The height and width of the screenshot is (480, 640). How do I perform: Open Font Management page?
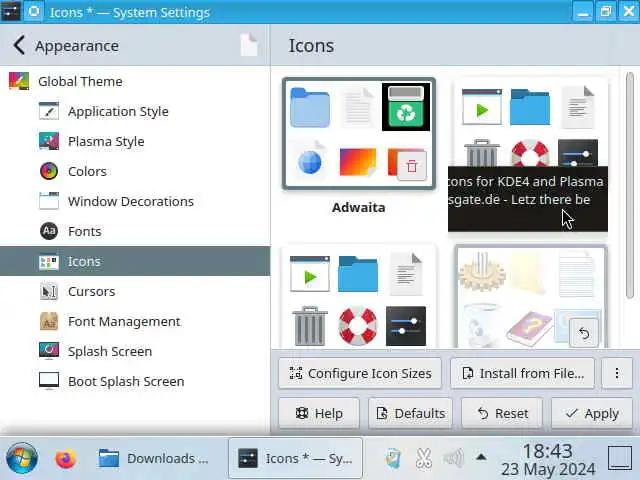[x=135, y=321]
